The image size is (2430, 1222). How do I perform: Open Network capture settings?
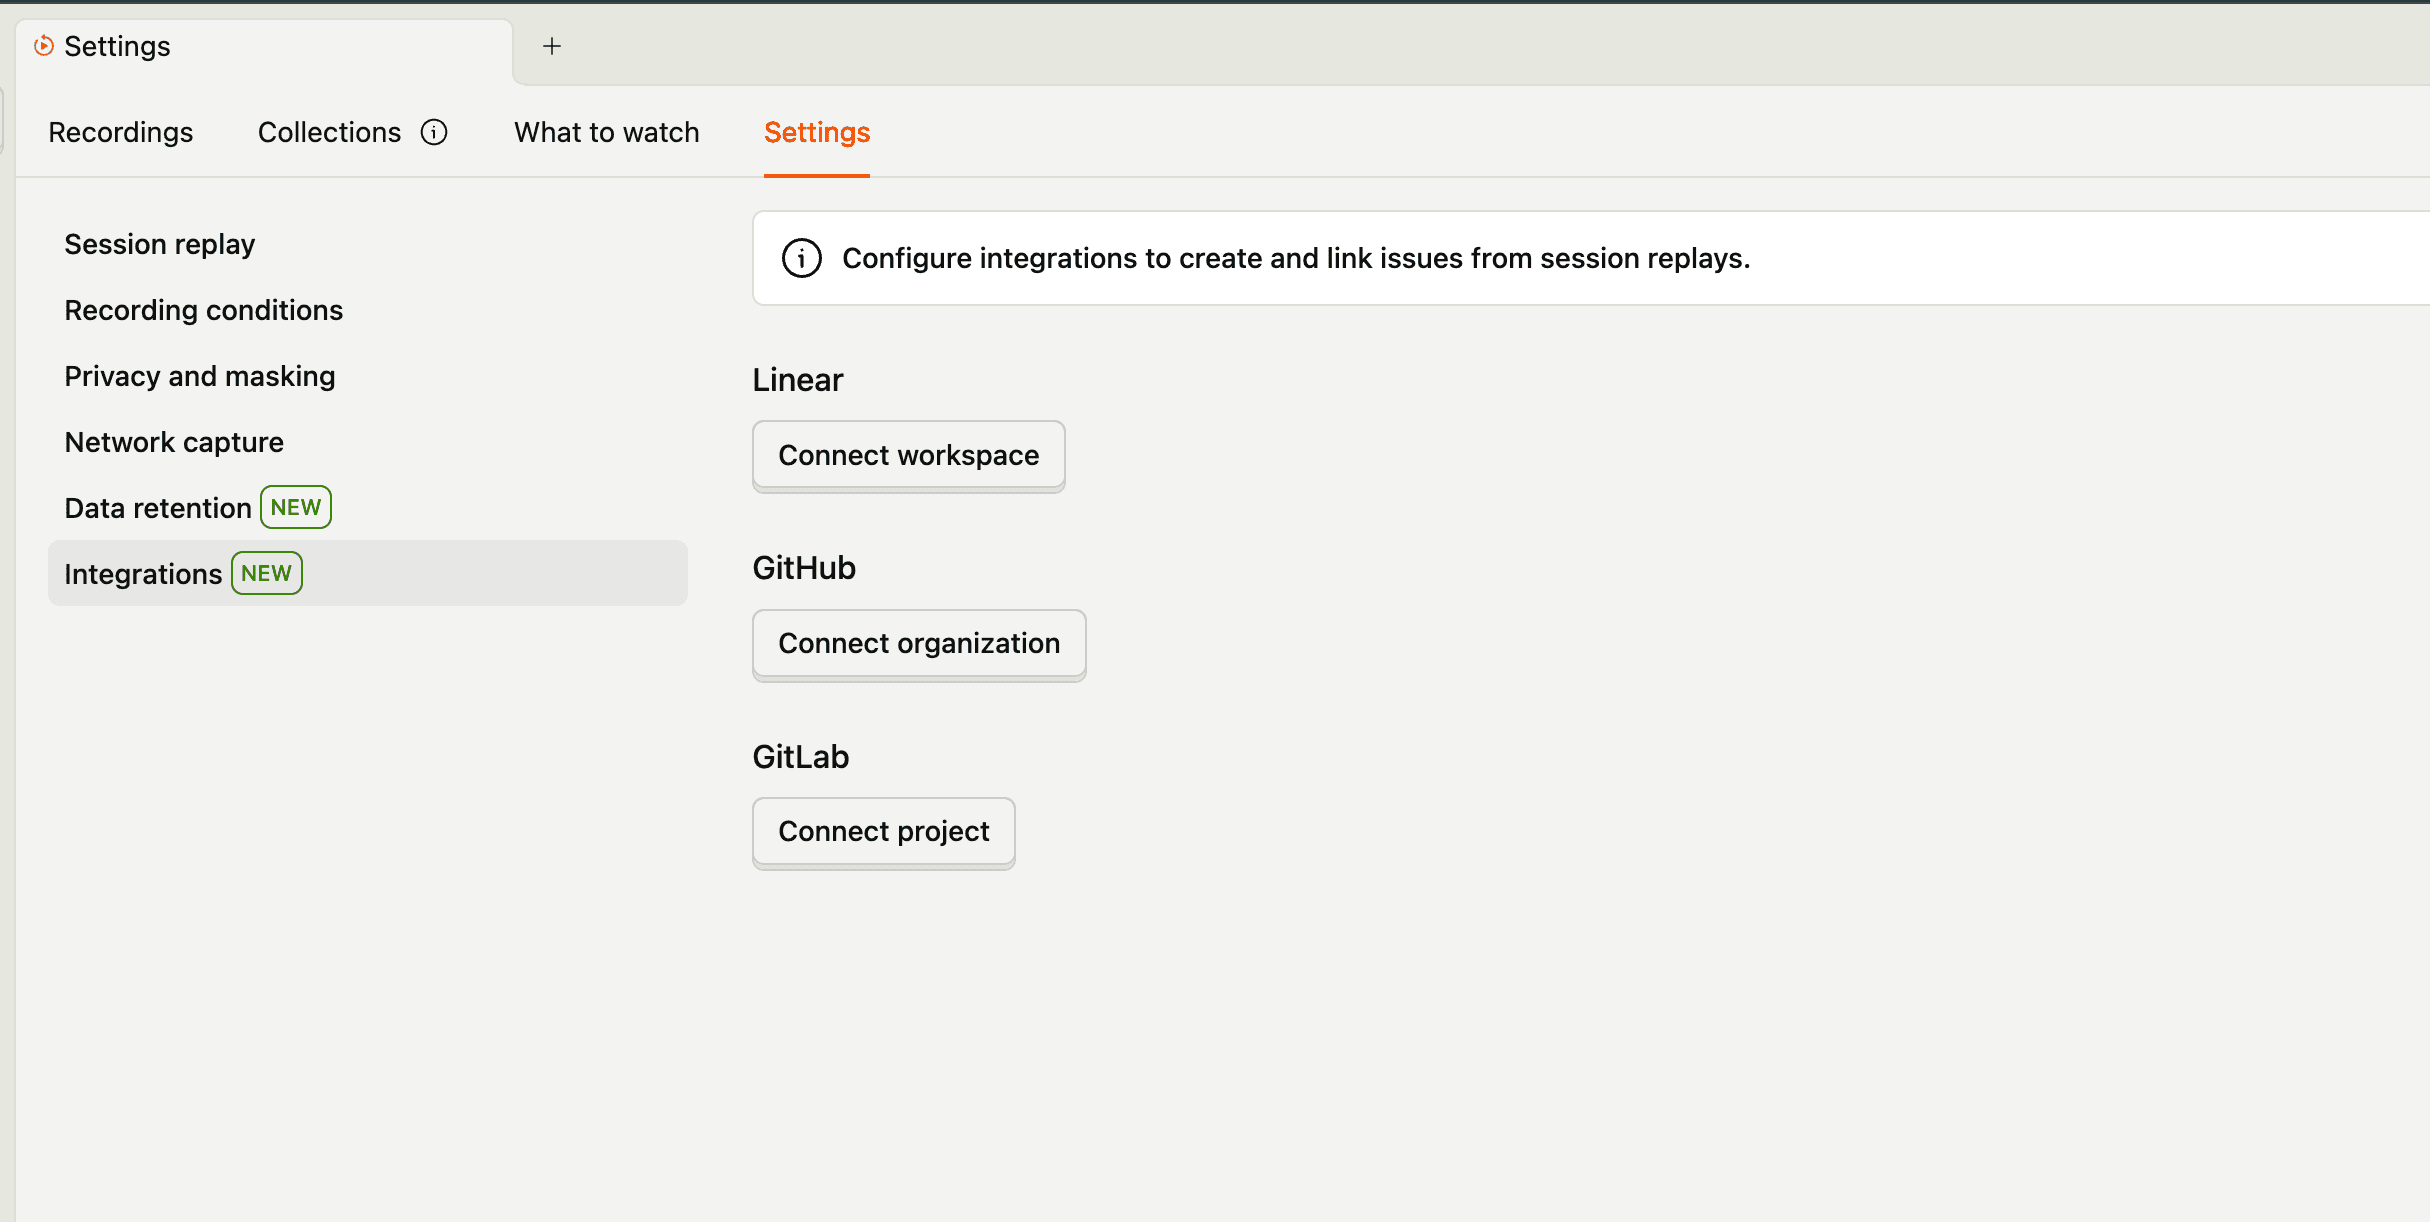tap(173, 441)
